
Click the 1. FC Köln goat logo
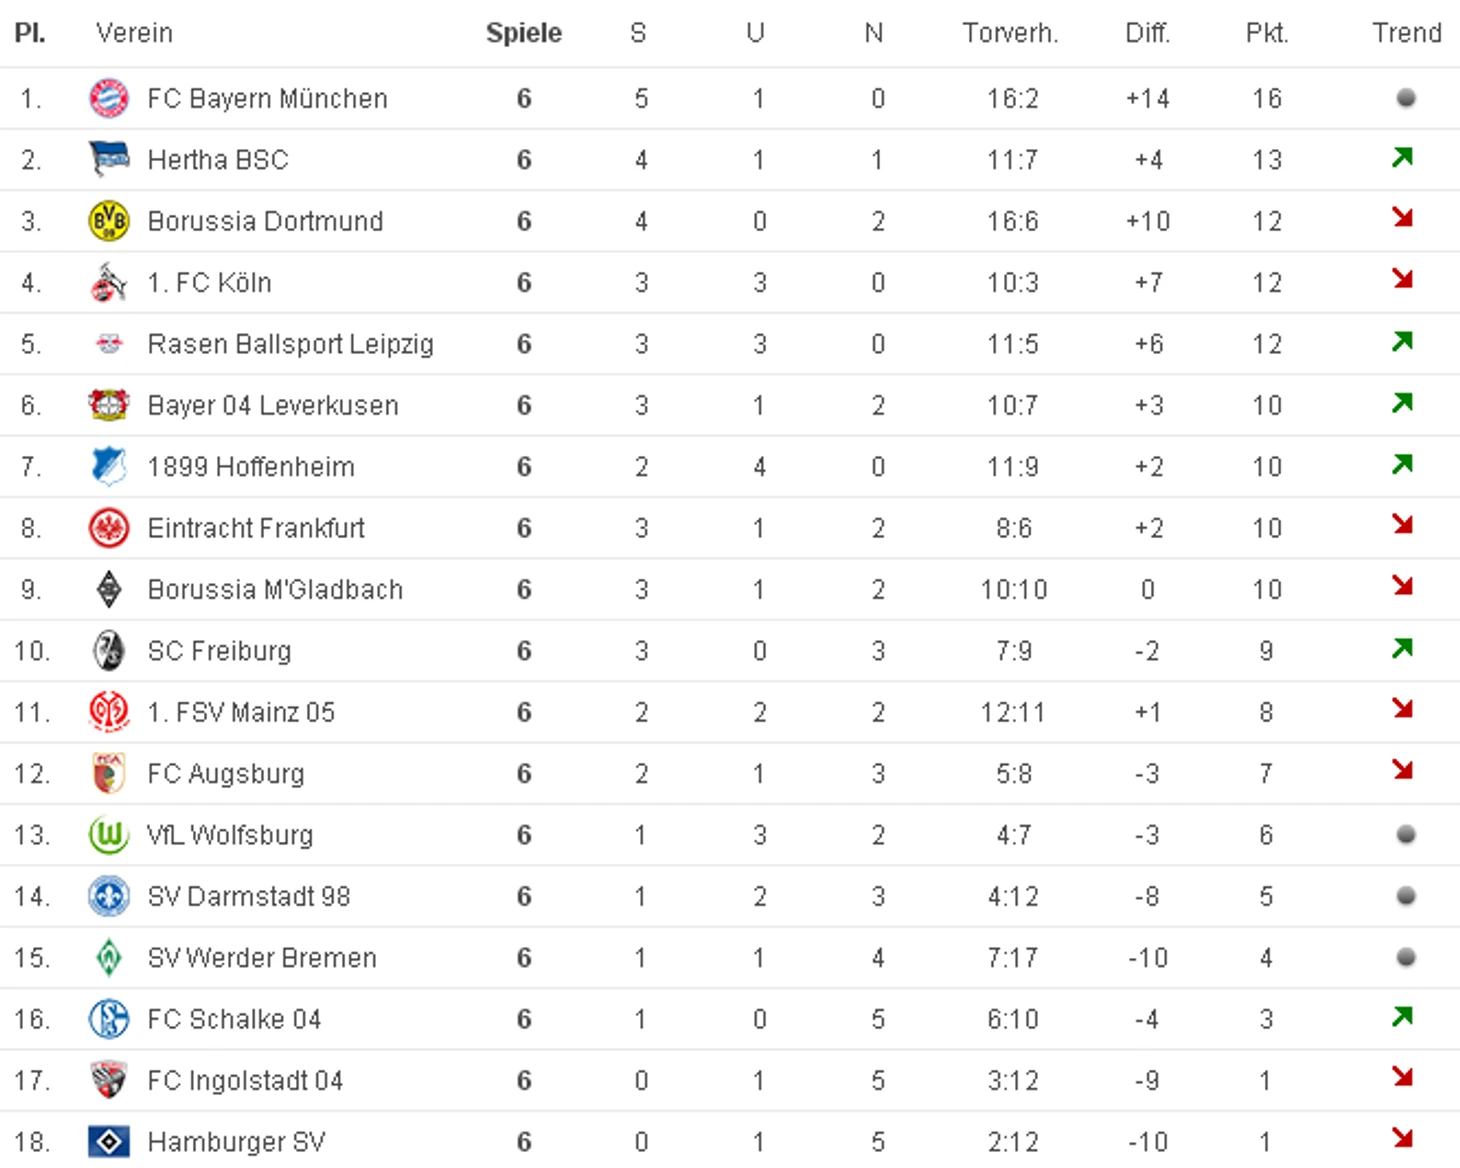tap(109, 283)
